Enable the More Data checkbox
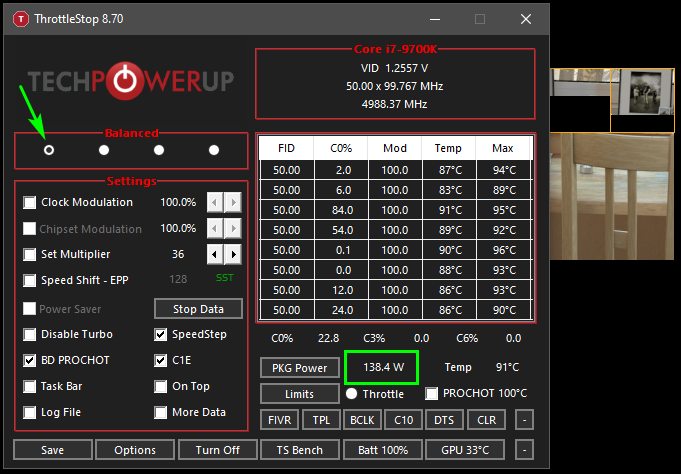Image resolution: width=681 pixels, height=474 pixels. click(x=161, y=412)
